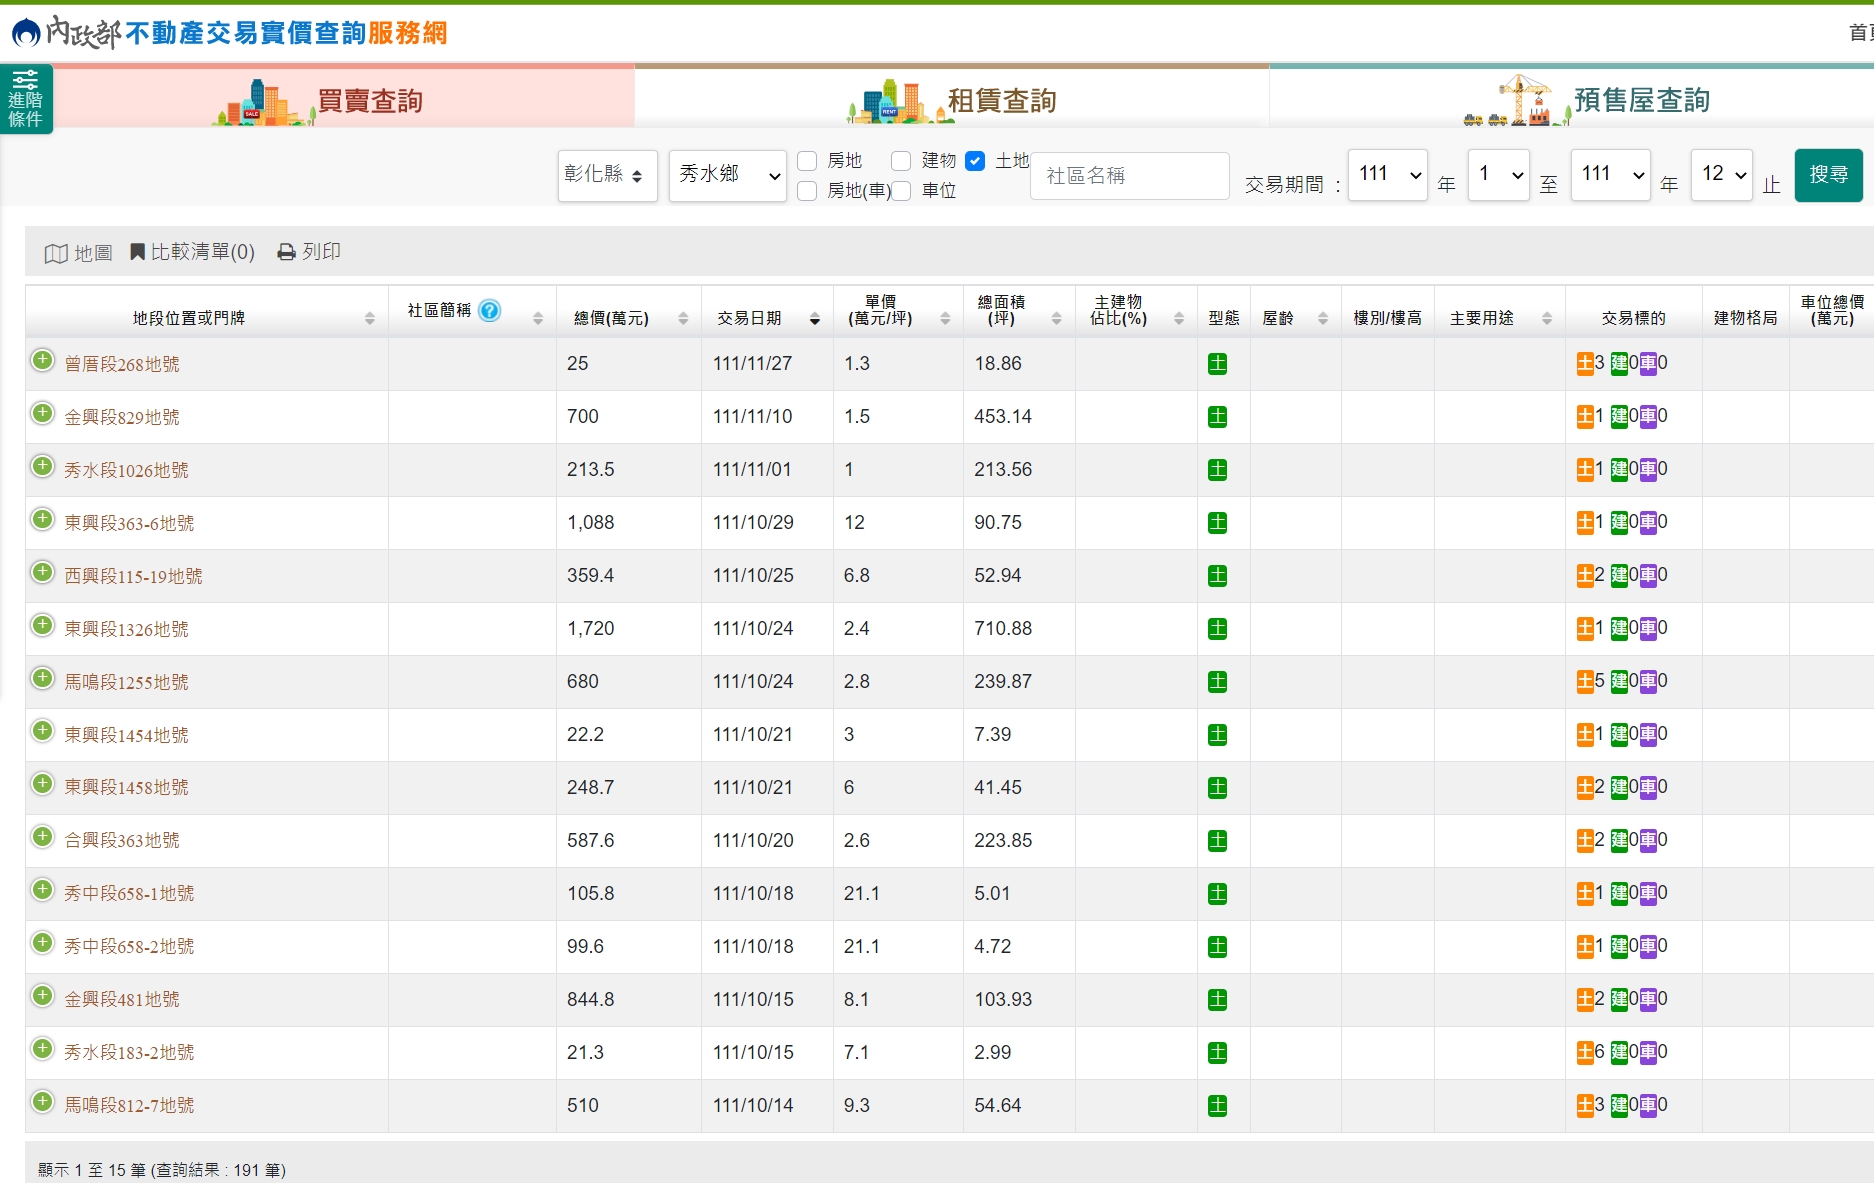Screen dimensions: 1874x1191
Task: Uncheck the 土地 checkbox
Action: click(x=975, y=160)
